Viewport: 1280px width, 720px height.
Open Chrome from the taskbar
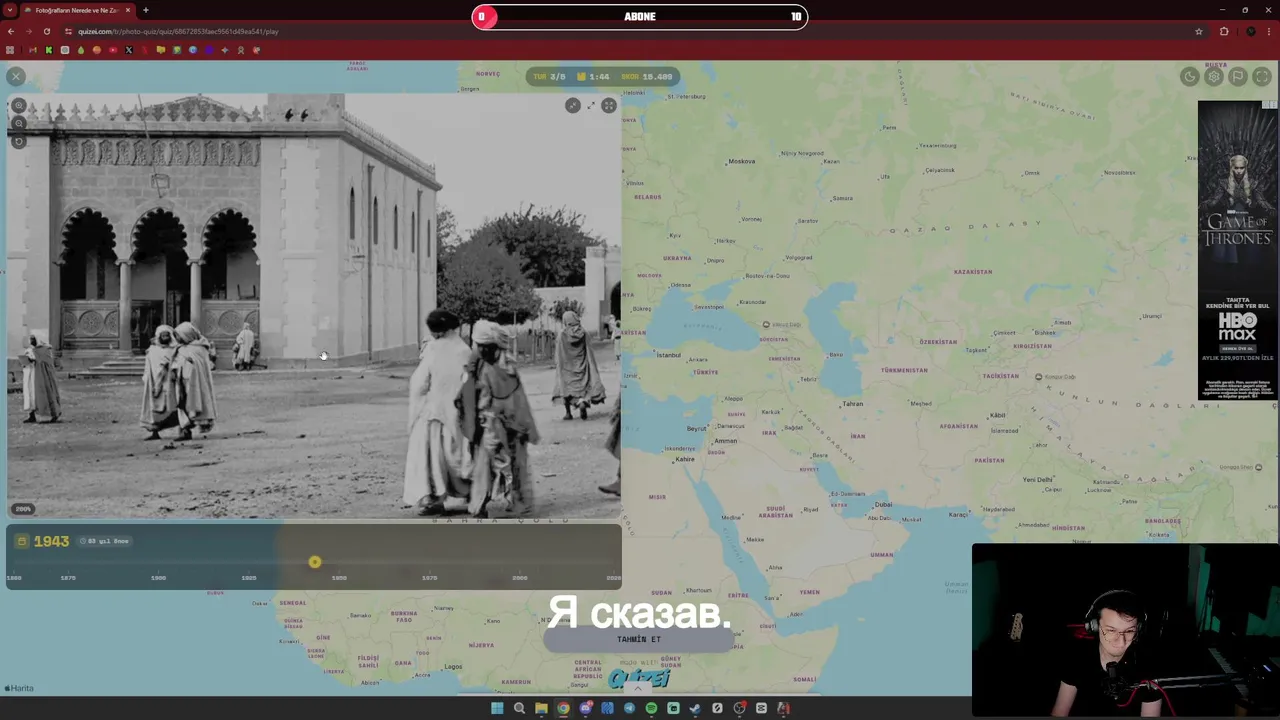pyautogui.click(x=563, y=708)
